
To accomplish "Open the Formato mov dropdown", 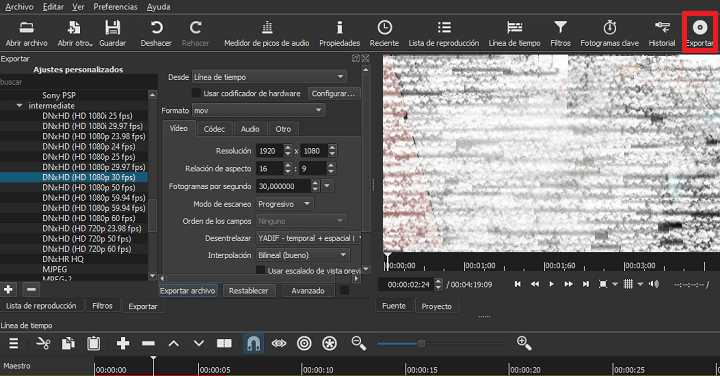I will click(x=259, y=110).
